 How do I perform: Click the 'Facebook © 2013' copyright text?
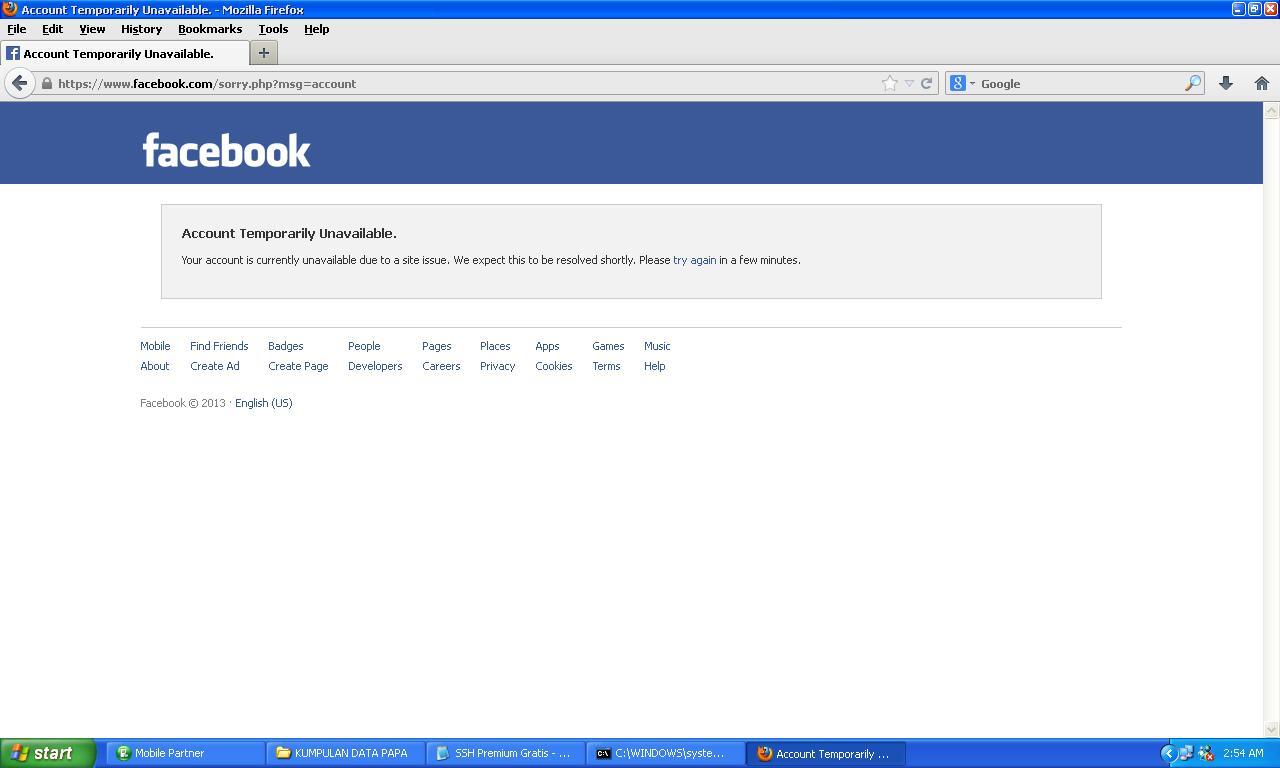pos(183,403)
